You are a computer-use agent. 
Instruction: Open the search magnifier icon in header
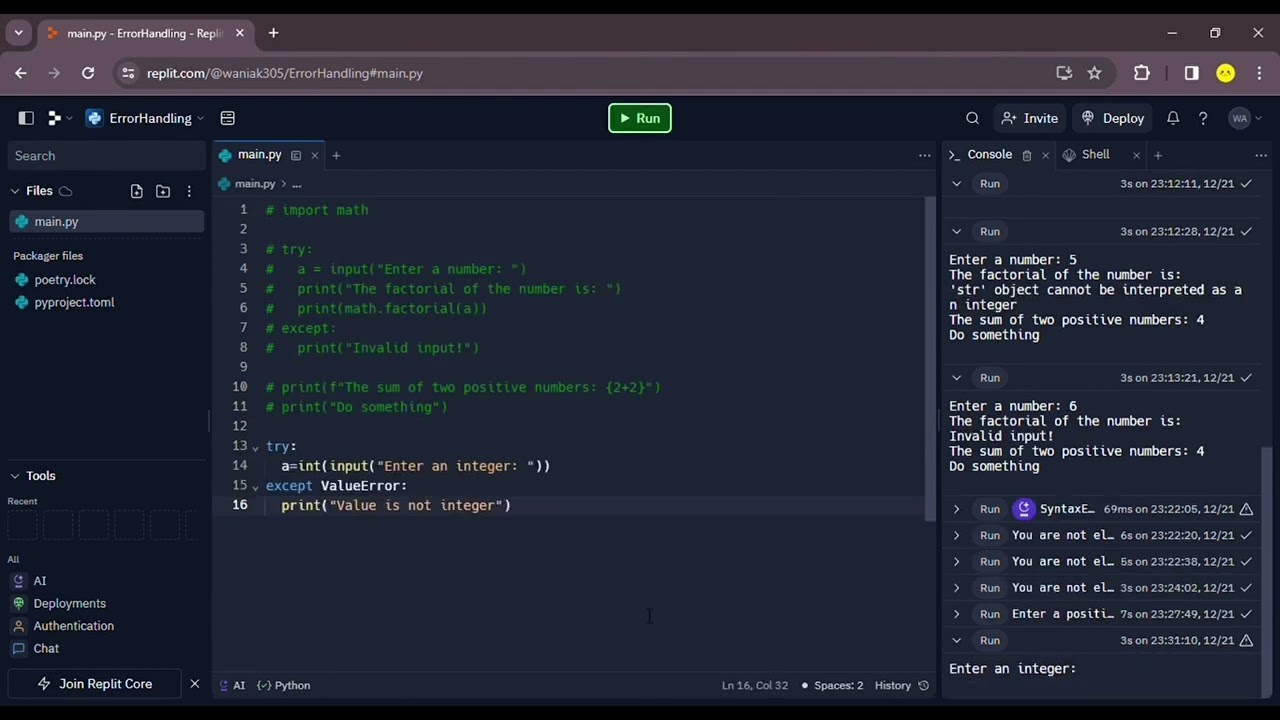972,118
